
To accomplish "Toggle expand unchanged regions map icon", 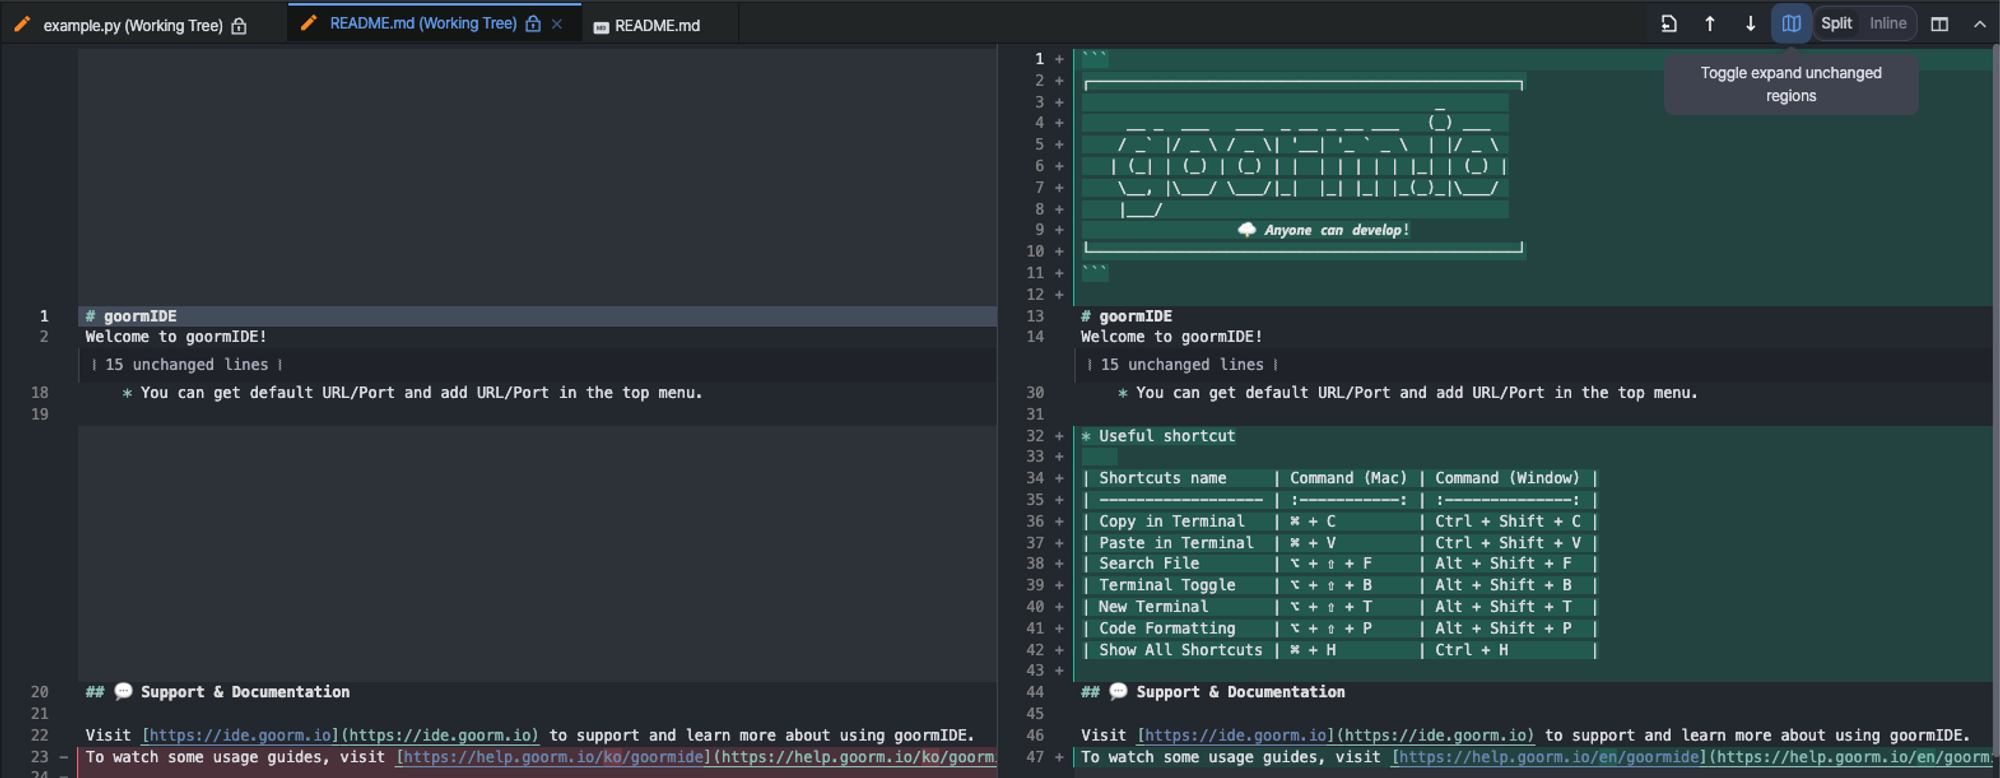I will coord(1791,24).
